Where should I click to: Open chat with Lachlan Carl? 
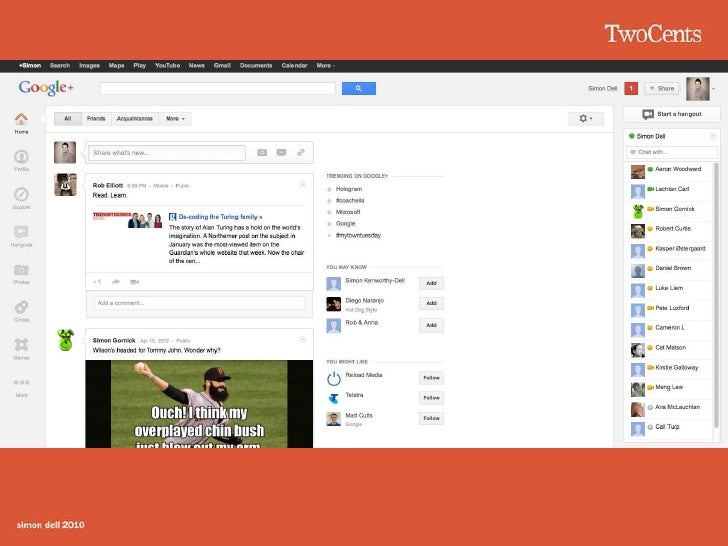tap(671, 191)
